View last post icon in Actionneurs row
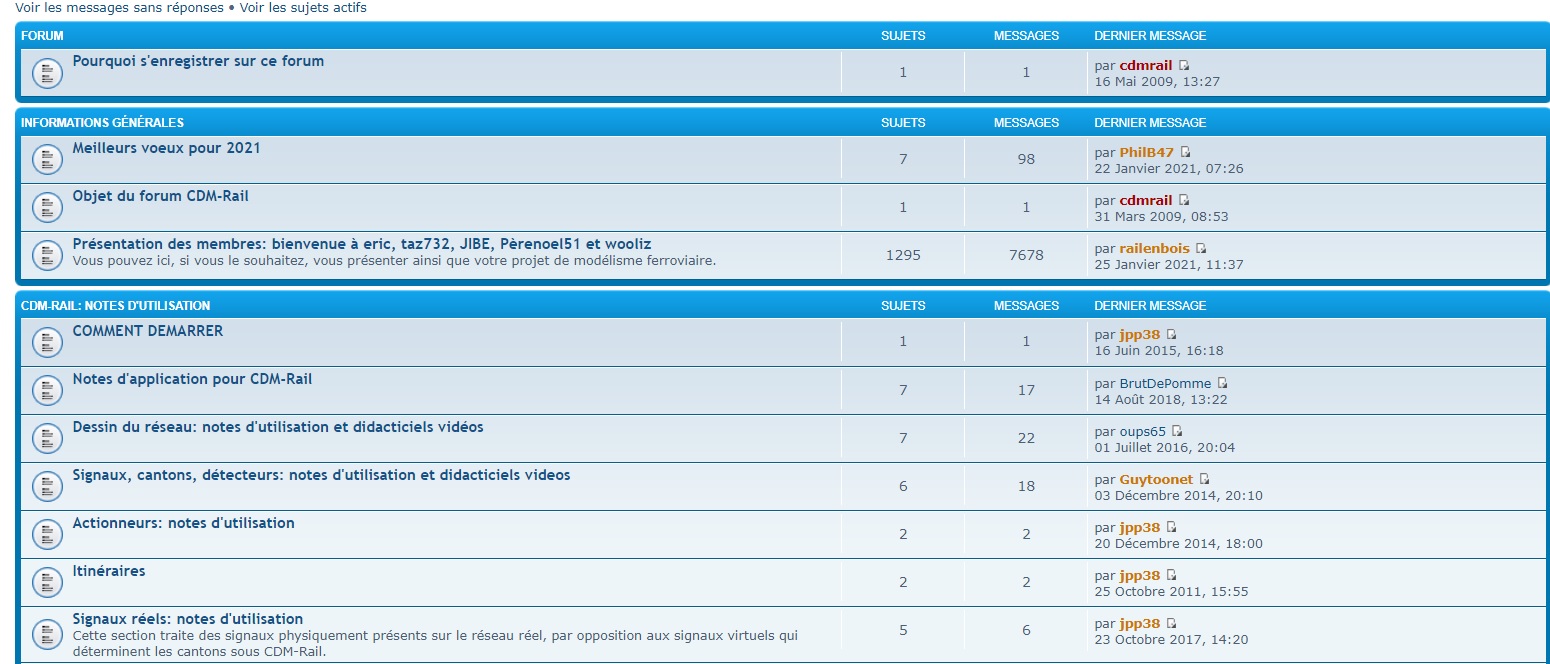1550x664 pixels. (1172, 528)
